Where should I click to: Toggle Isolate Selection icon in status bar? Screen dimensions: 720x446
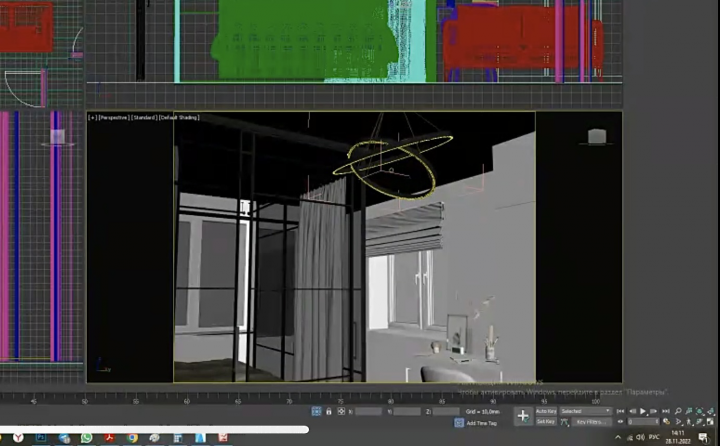coord(316,411)
